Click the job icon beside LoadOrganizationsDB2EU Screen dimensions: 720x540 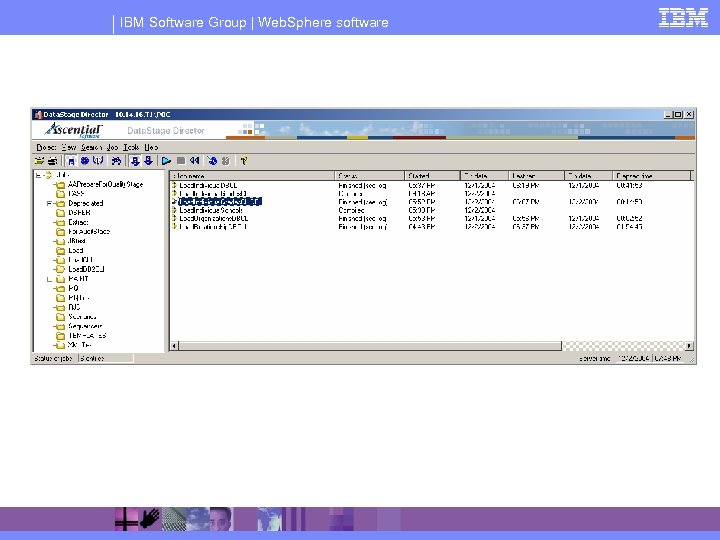[174, 218]
